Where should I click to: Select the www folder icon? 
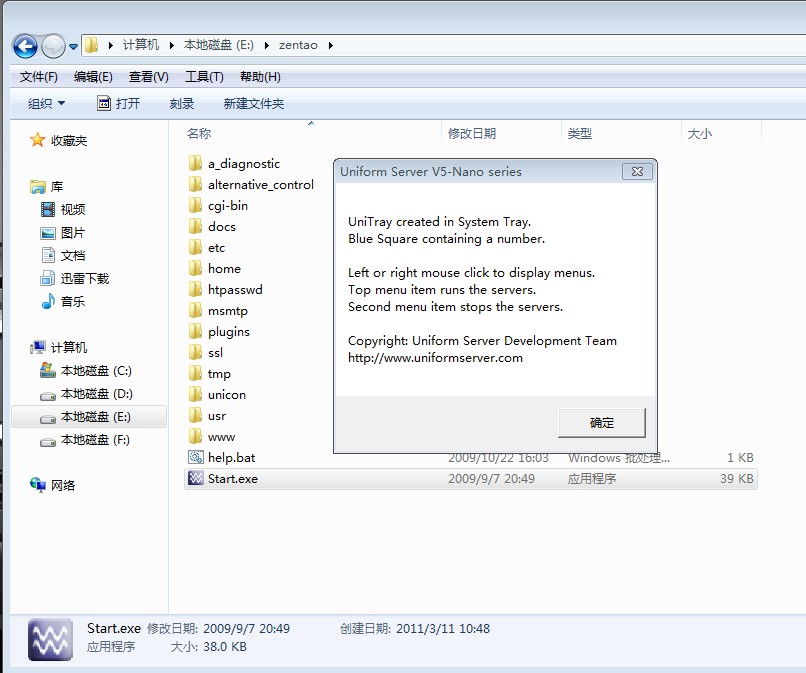(x=195, y=437)
